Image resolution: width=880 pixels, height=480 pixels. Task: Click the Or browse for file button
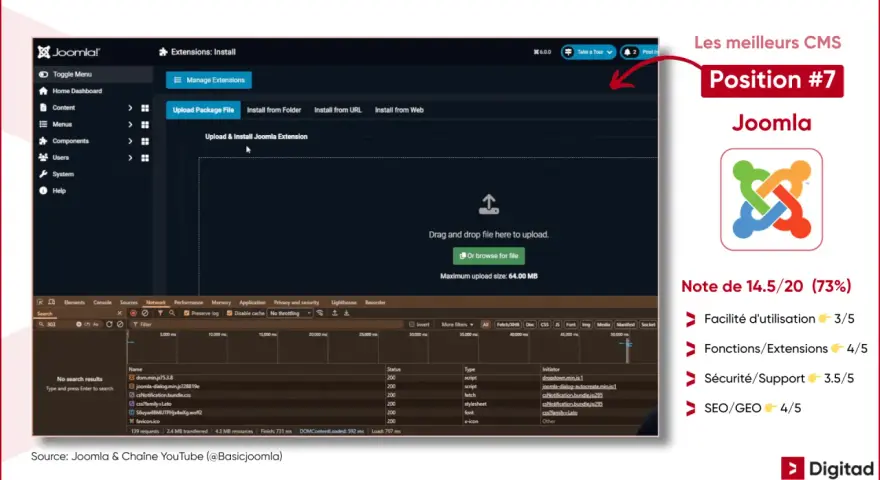(489, 256)
